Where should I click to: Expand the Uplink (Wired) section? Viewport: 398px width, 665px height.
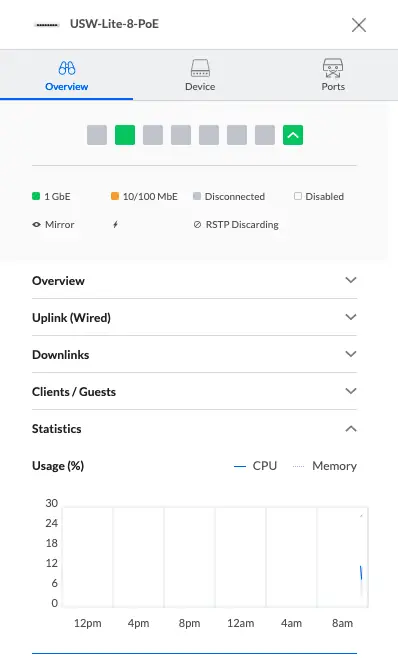[194, 317]
